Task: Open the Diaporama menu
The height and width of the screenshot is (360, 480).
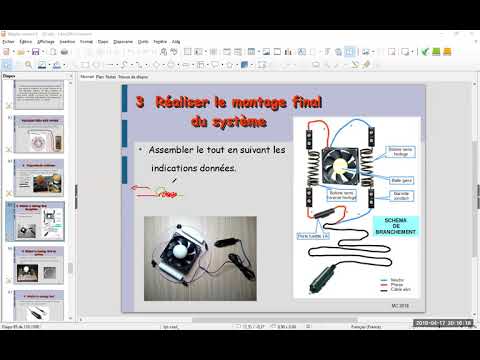Action: [x=123, y=42]
